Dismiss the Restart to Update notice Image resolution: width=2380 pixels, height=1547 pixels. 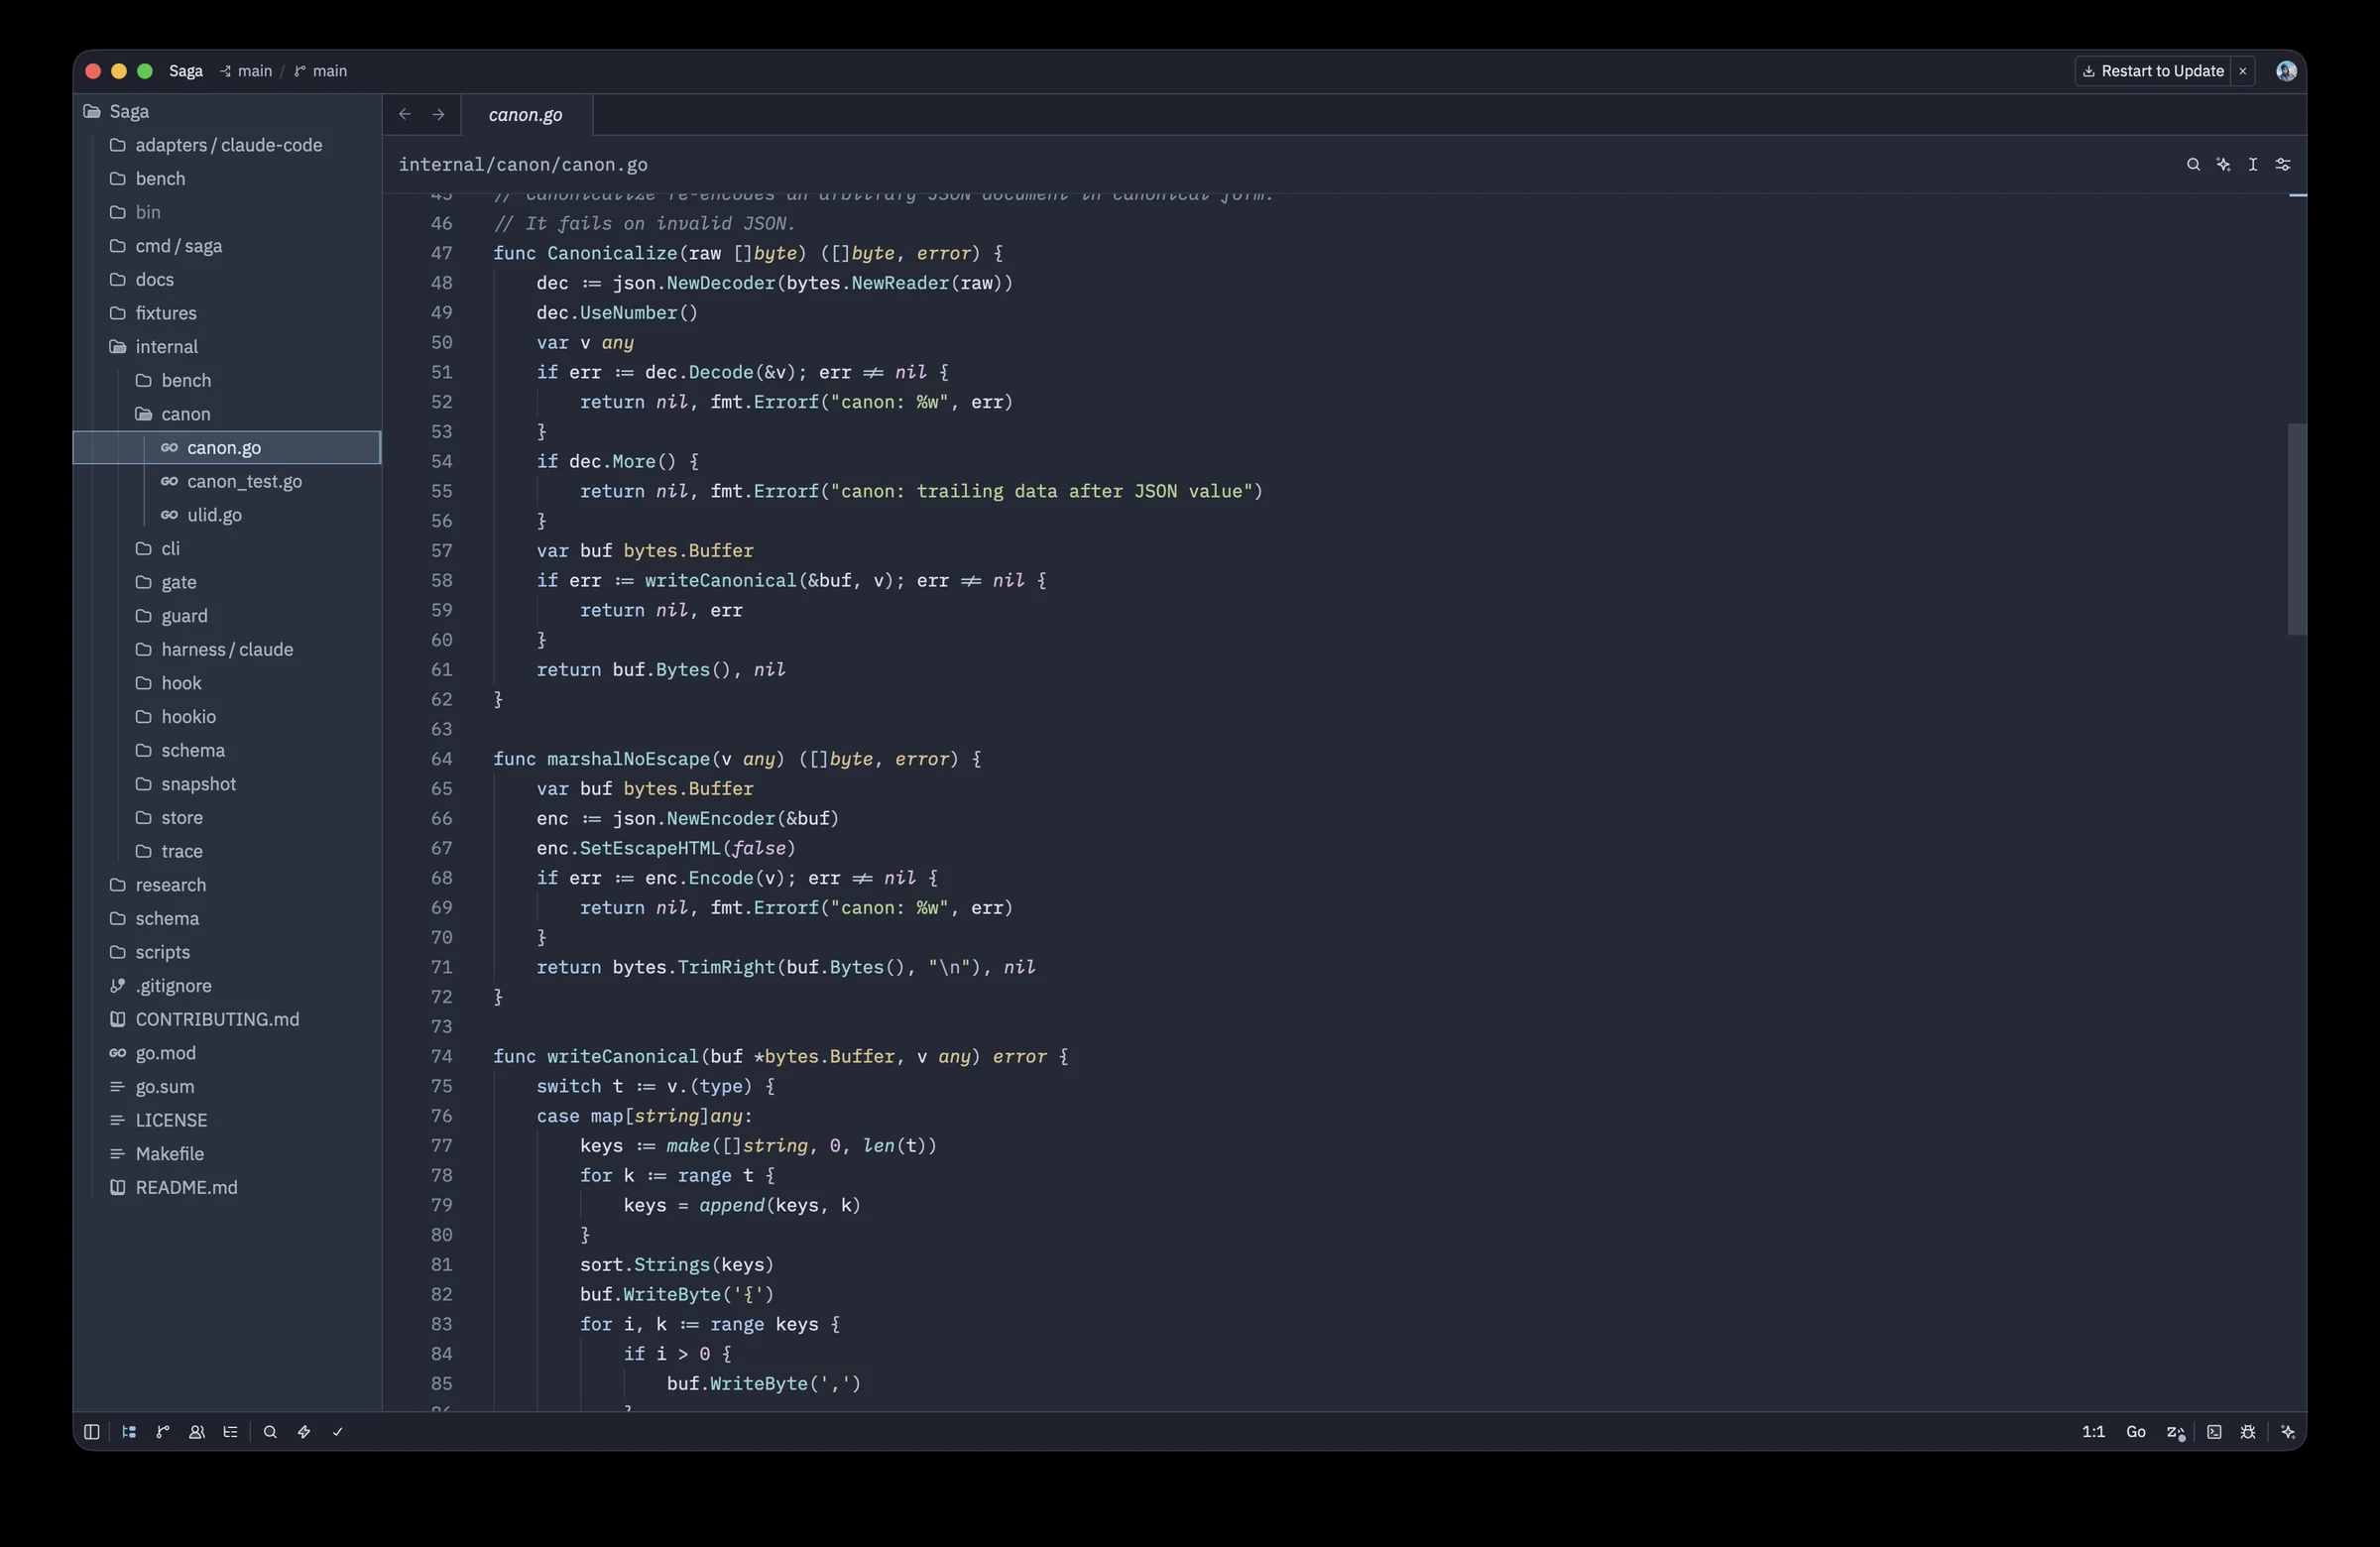2243,71
